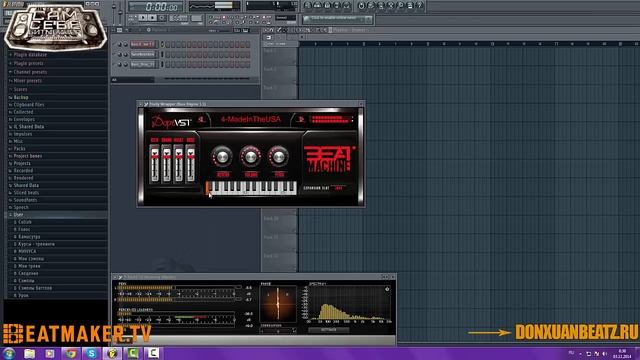Mute the top channel via its green LED
The image size is (640, 360).
point(114,44)
